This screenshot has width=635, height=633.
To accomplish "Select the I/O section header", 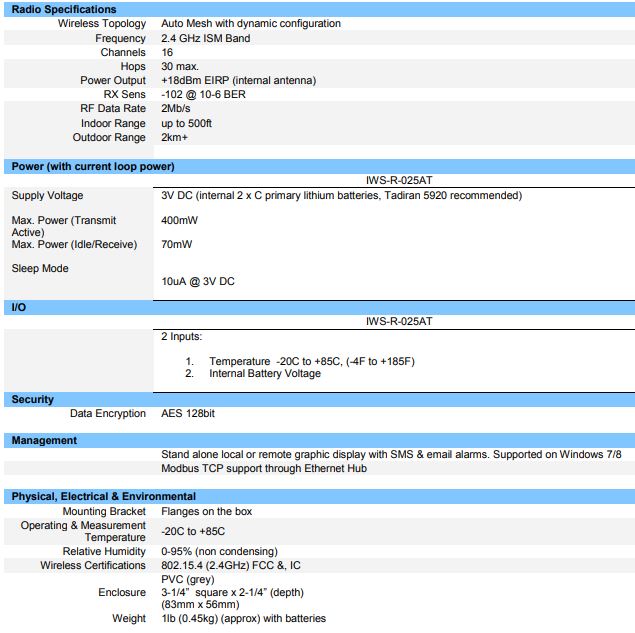I will pos(18,308).
